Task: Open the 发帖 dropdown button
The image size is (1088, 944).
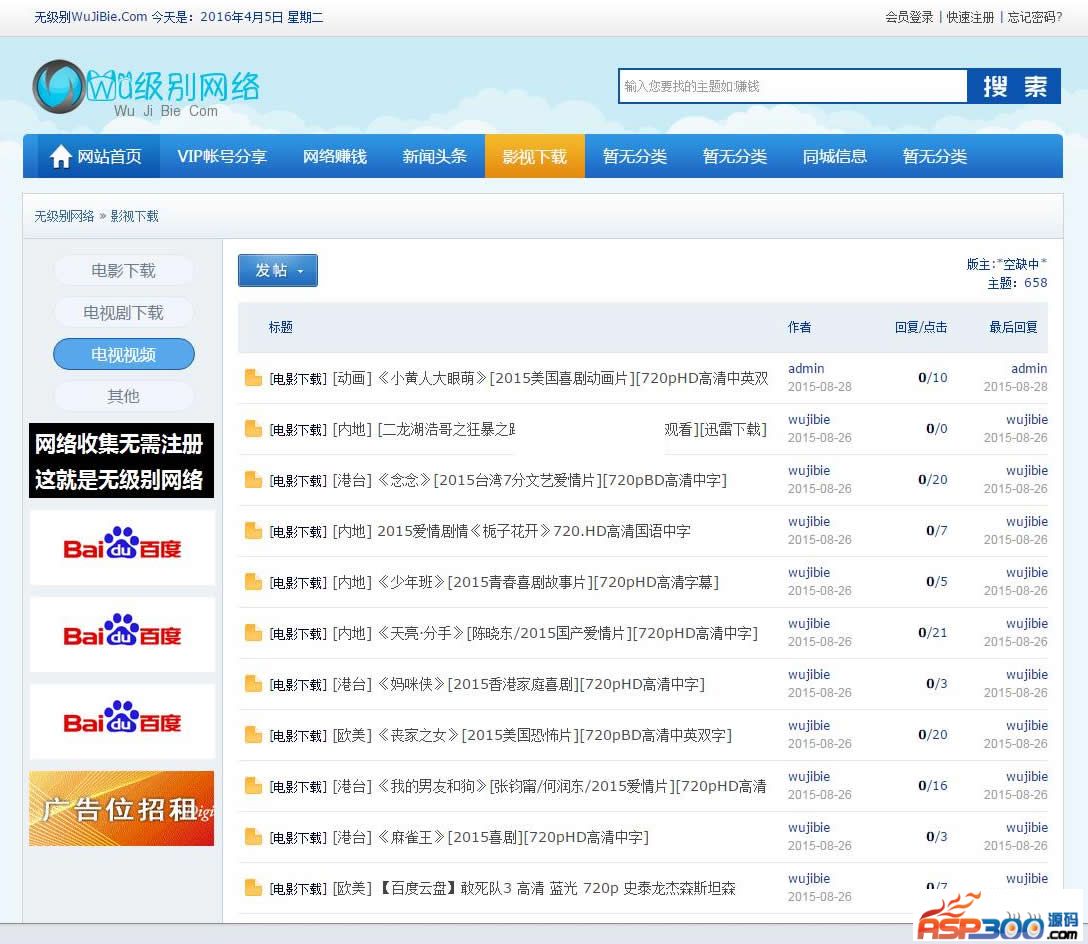Action: pos(277,270)
